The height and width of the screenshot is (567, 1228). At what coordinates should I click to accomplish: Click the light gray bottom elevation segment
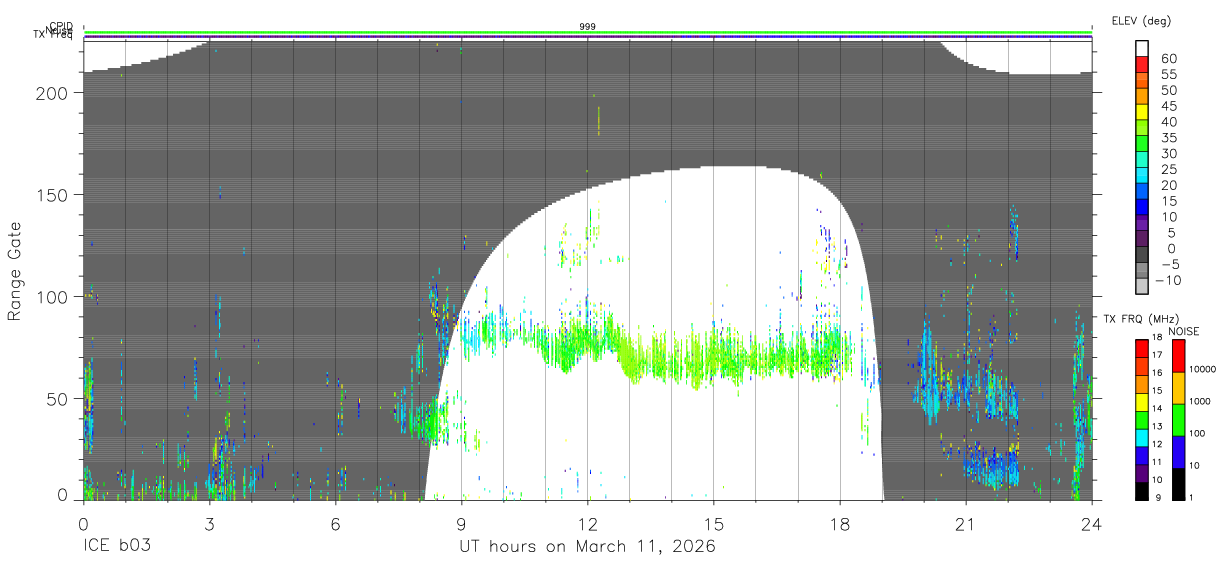[1142, 288]
